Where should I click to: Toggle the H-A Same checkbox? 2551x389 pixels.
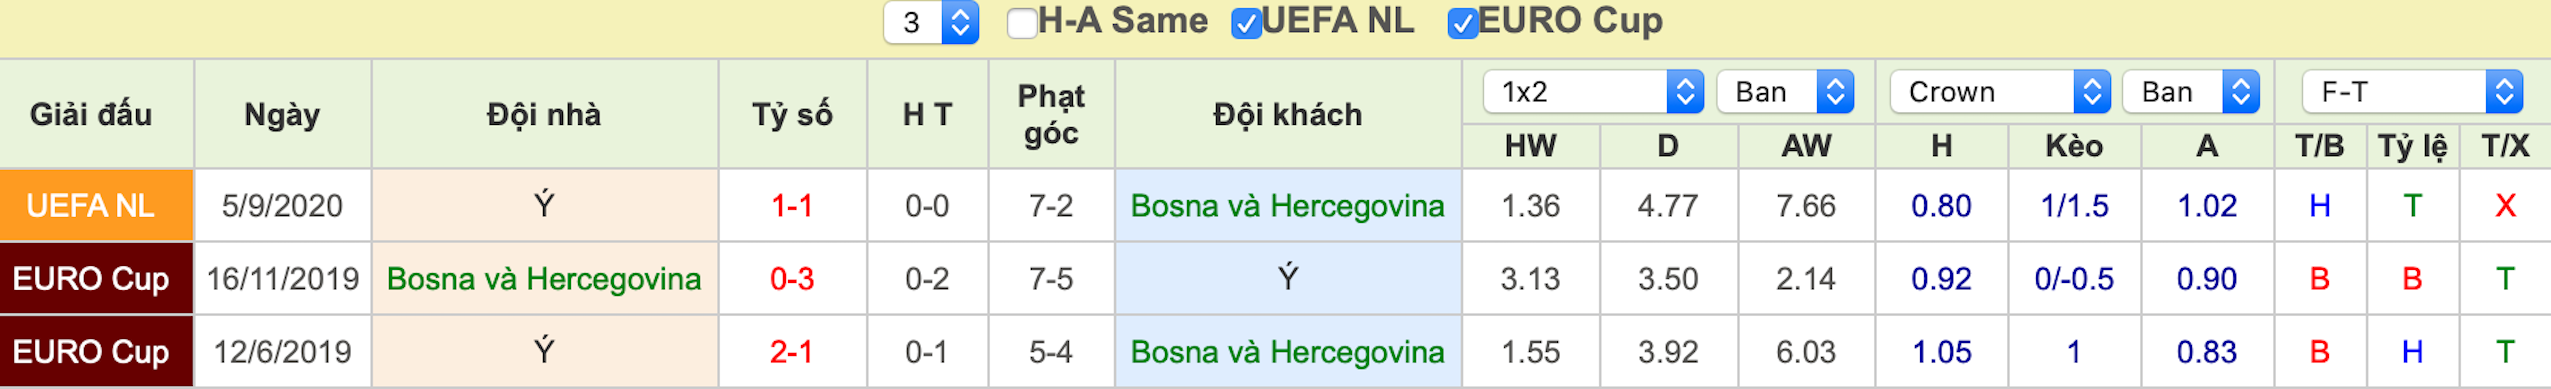pos(1021,23)
